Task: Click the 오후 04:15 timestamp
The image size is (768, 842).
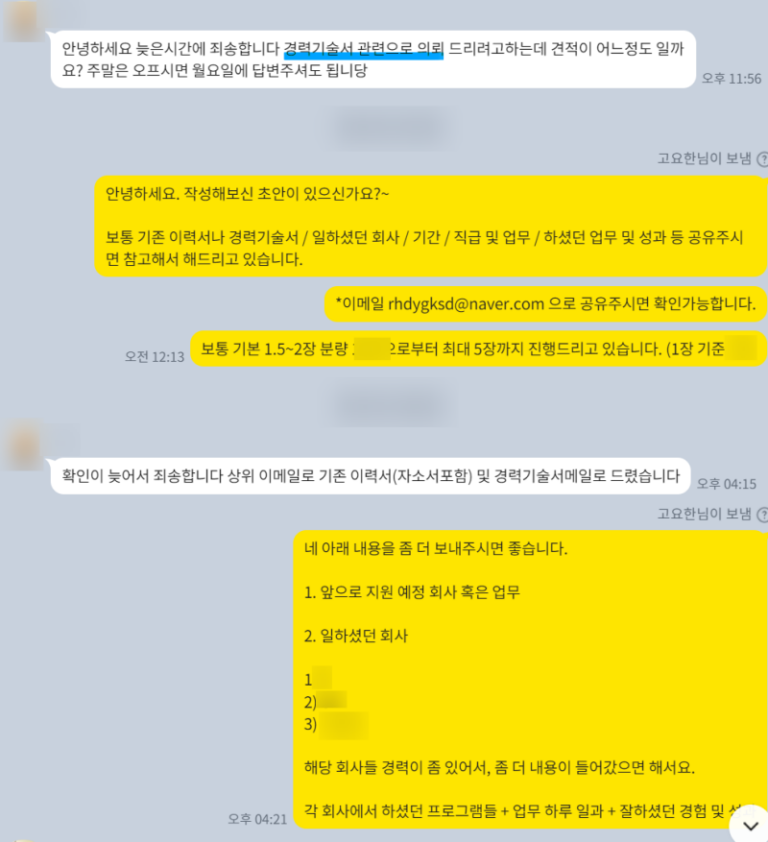Action: [726, 484]
